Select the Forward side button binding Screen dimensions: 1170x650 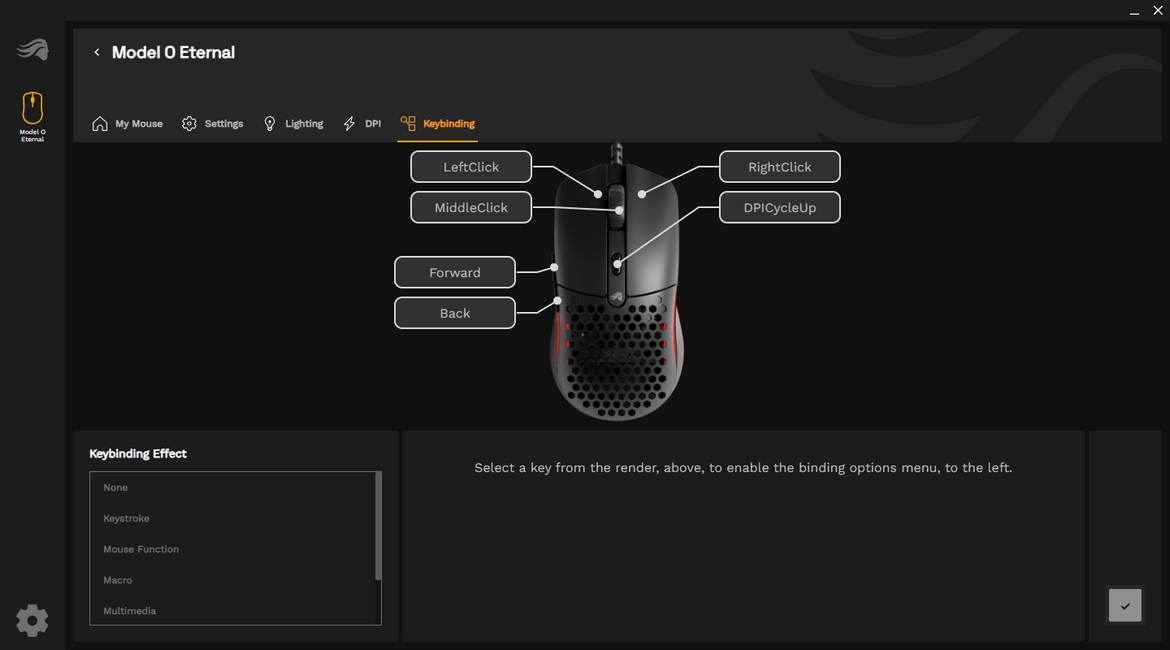(x=454, y=272)
